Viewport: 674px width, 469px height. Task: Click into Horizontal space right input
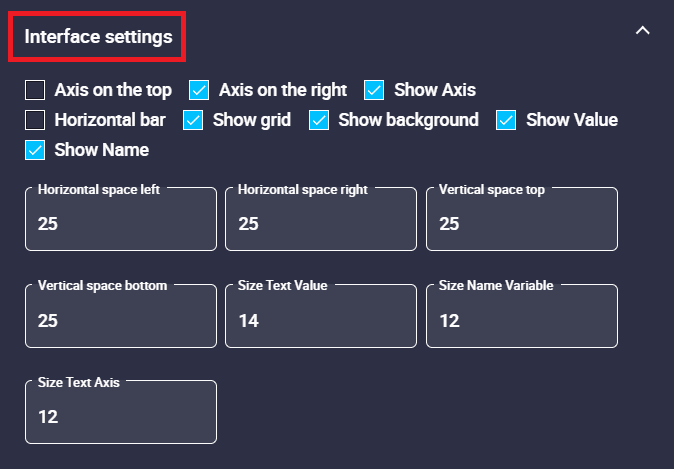(321, 223)
